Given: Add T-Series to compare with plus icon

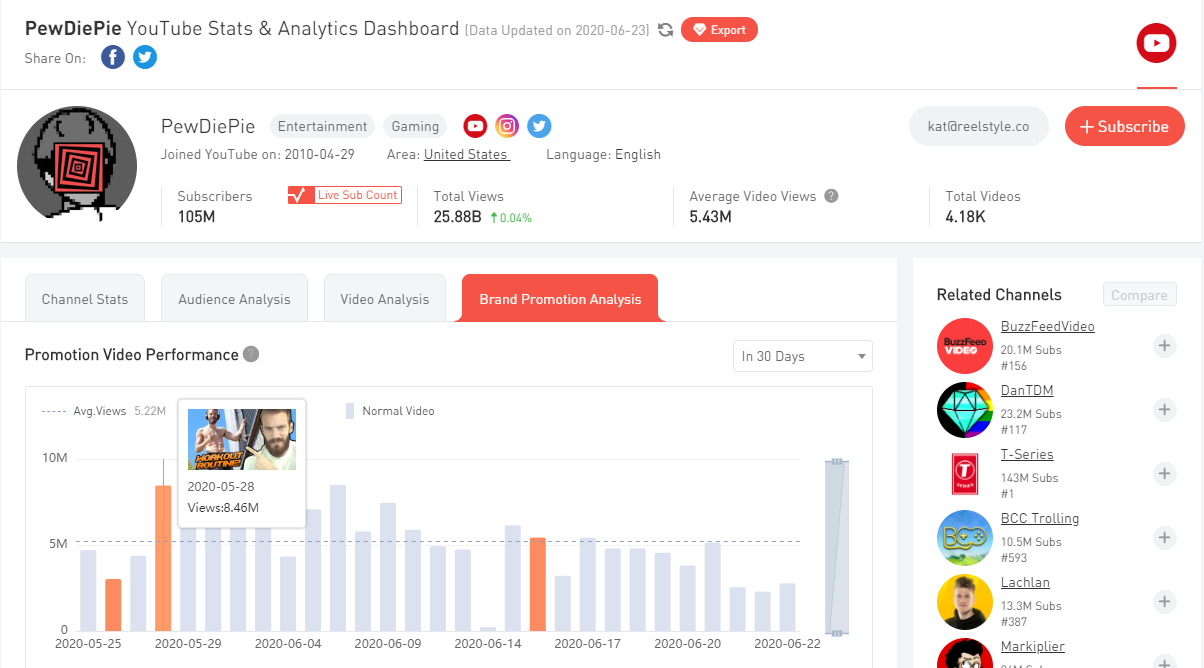Looking at the screenshot, I should coord(1164,474).
